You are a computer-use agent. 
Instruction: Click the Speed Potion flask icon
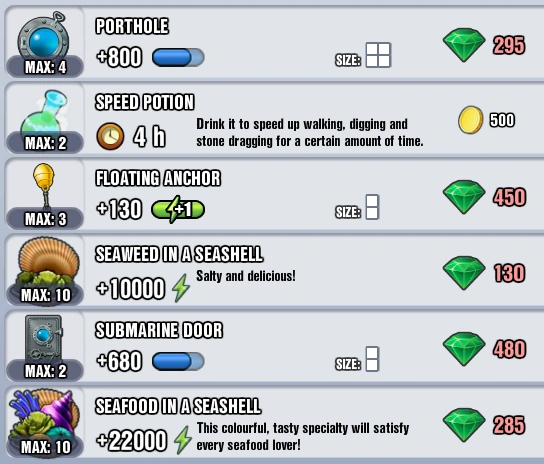[x=44, y=113]
